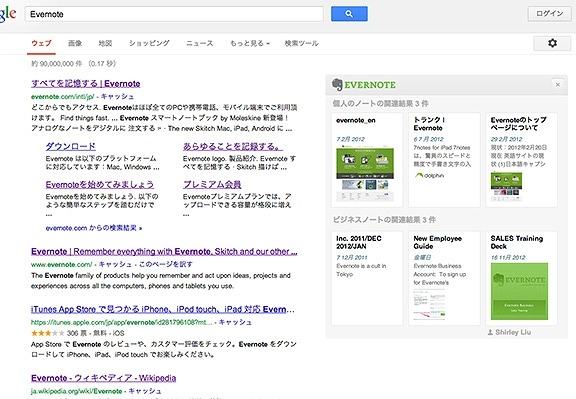Click the green SALES Training Deck cover image

point(519,291)
